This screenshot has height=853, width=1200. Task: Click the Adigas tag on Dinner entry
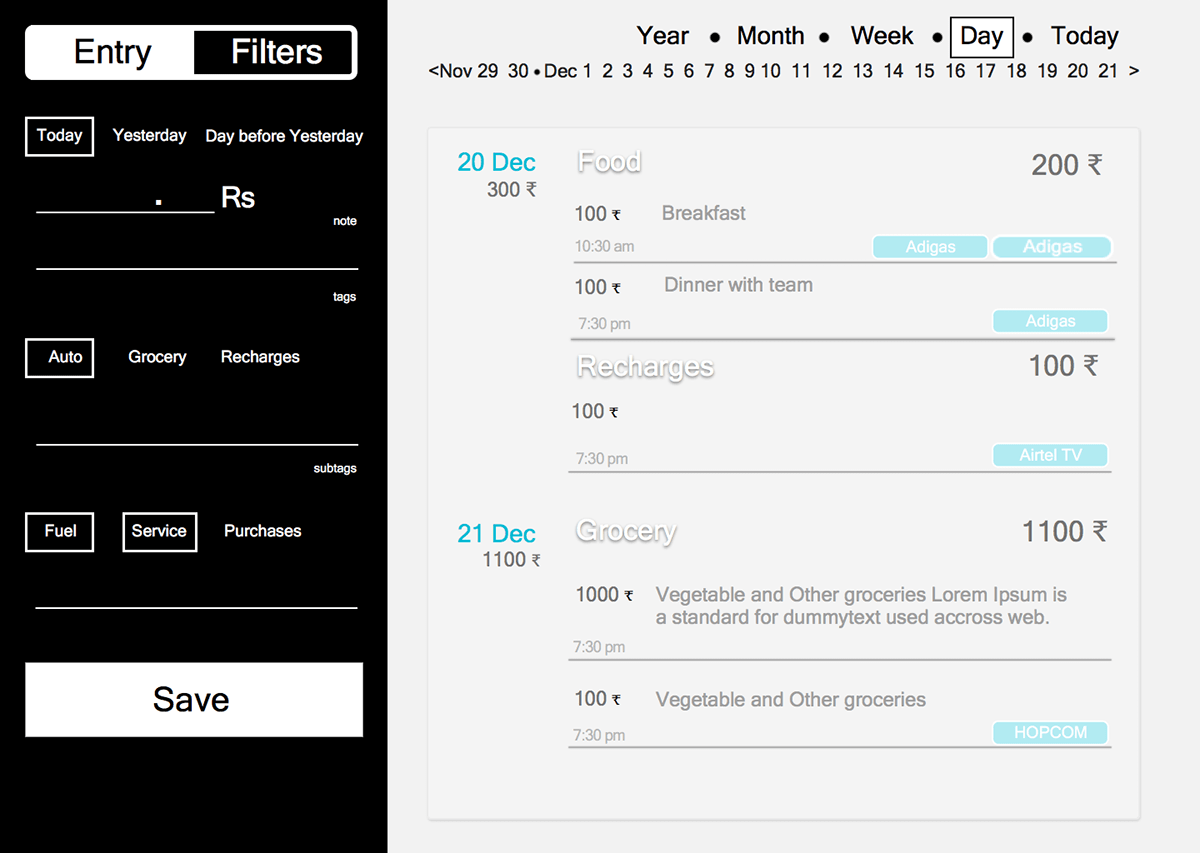[x=1050, y=321]
